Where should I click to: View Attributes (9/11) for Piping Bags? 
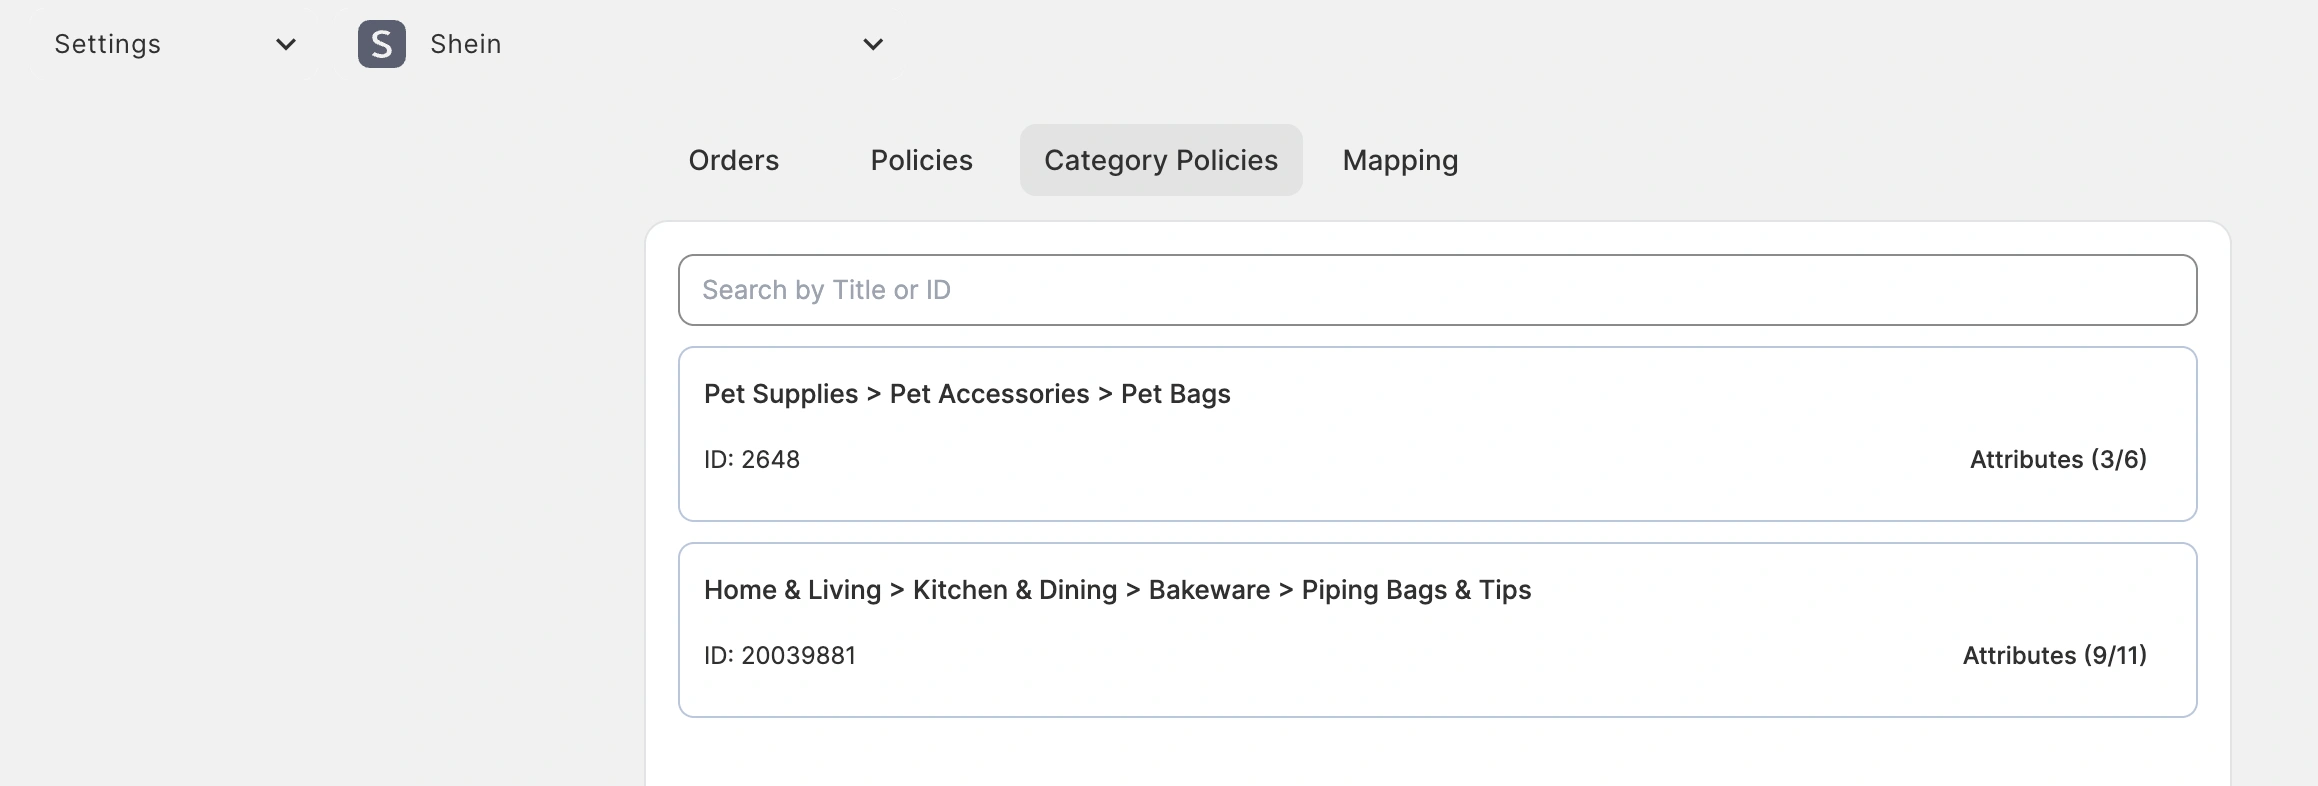[2054, 656]
